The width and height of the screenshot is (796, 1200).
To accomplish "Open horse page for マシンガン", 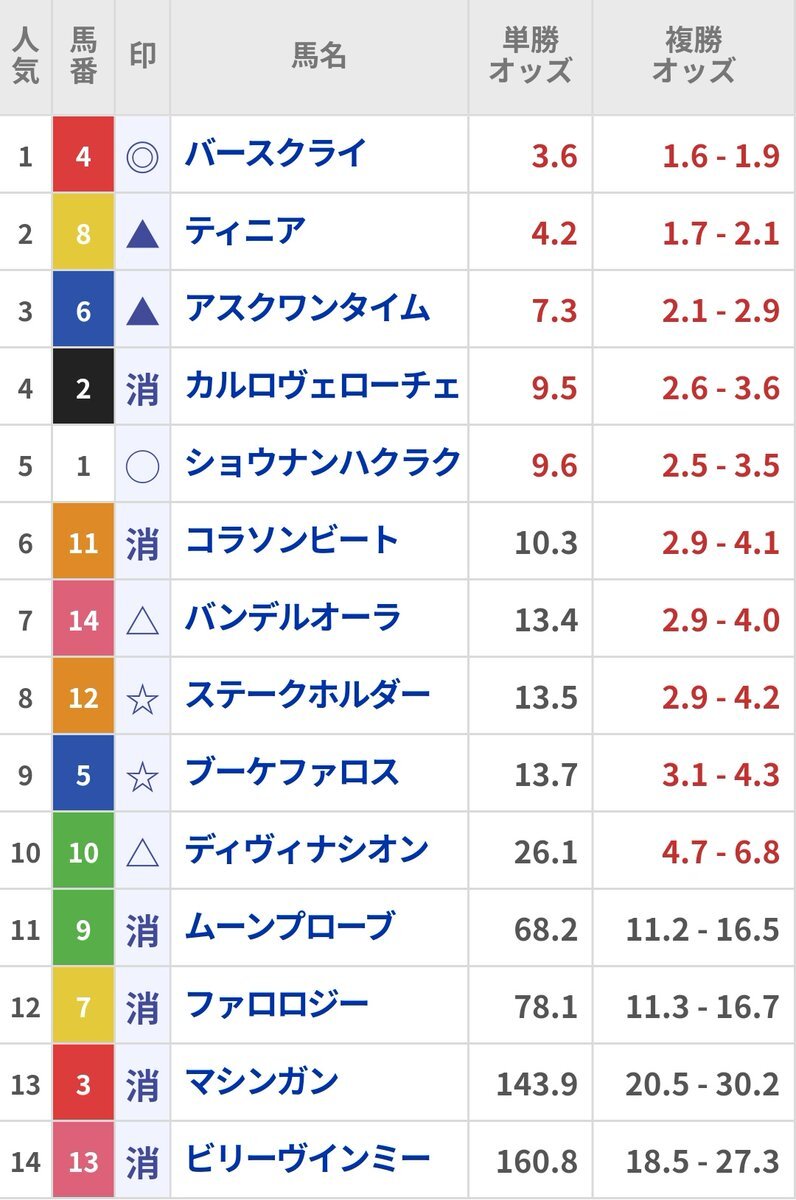I will pyautogui.click(x=262, y=1082).
